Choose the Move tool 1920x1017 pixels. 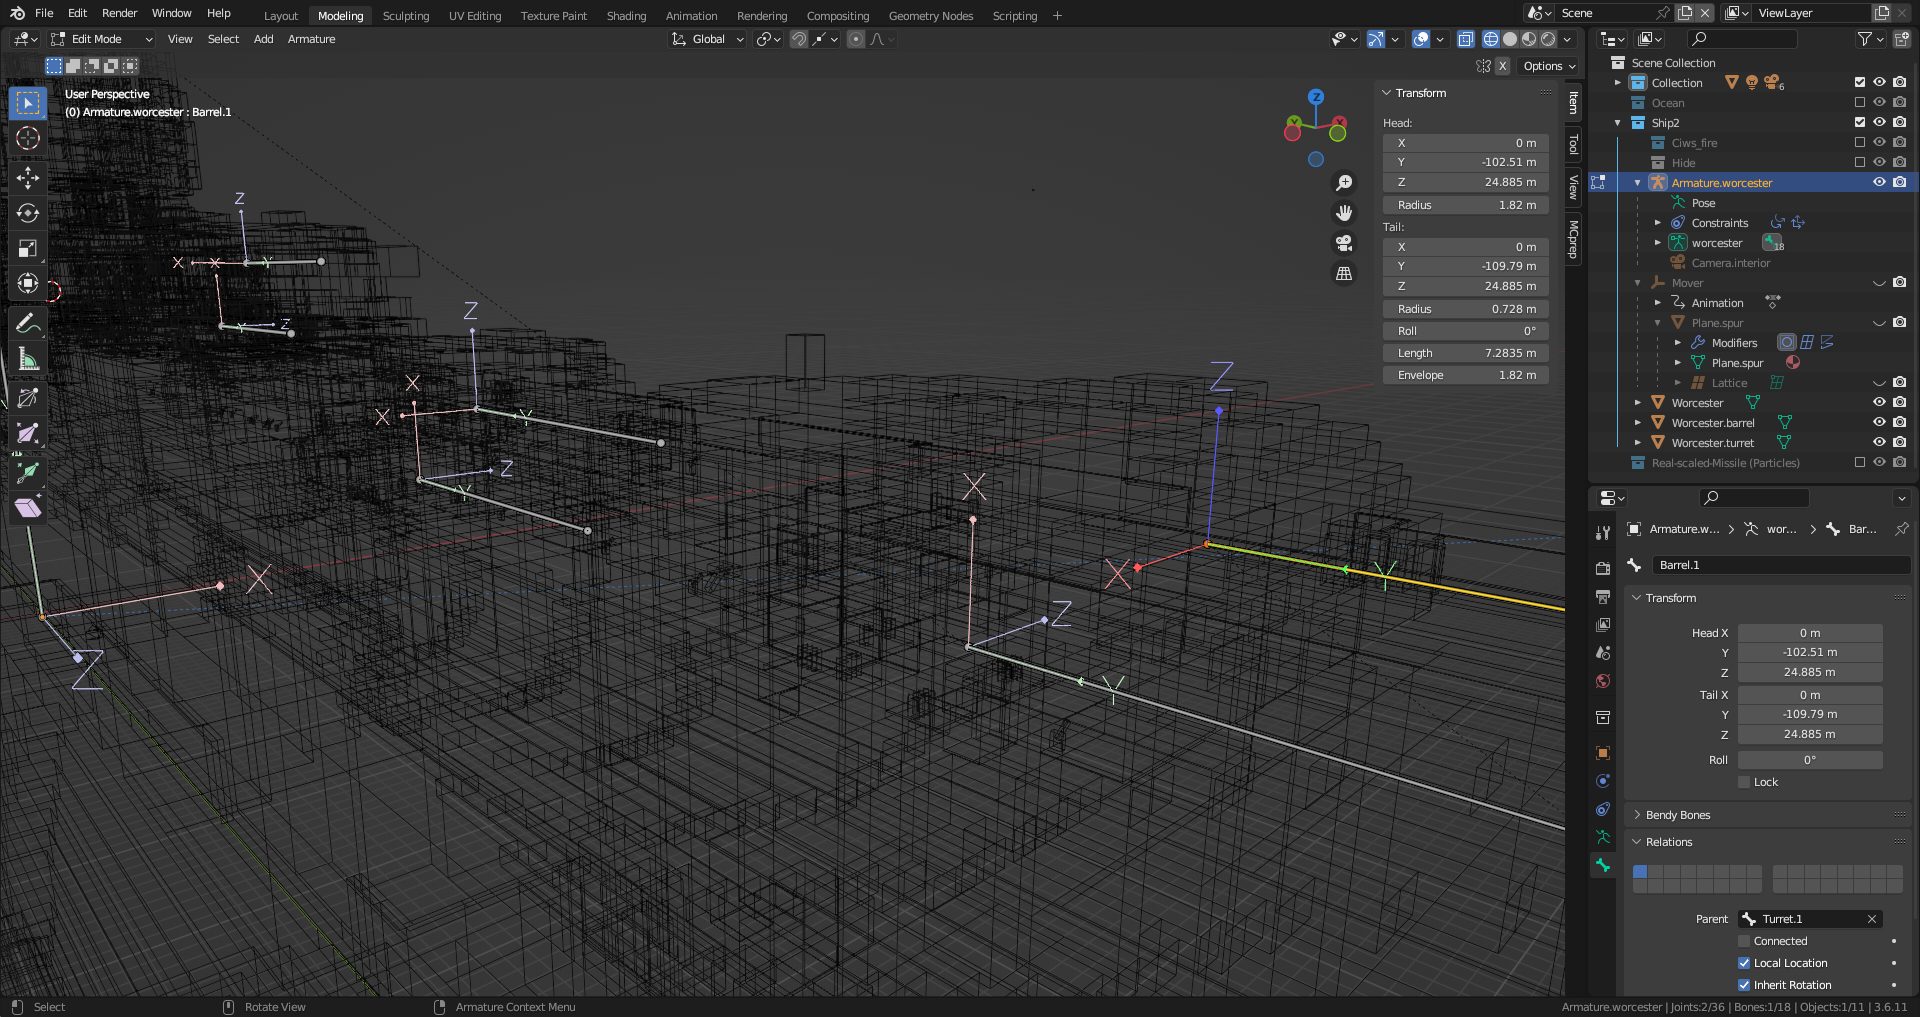[x=28, y=178]
